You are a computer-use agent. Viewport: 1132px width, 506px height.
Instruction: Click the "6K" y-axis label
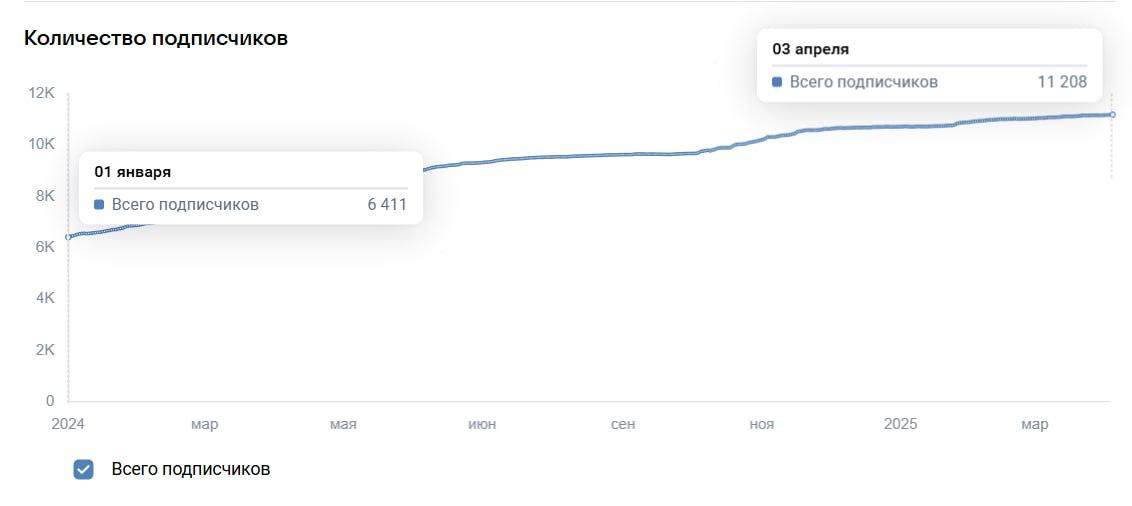coord(46,247)
